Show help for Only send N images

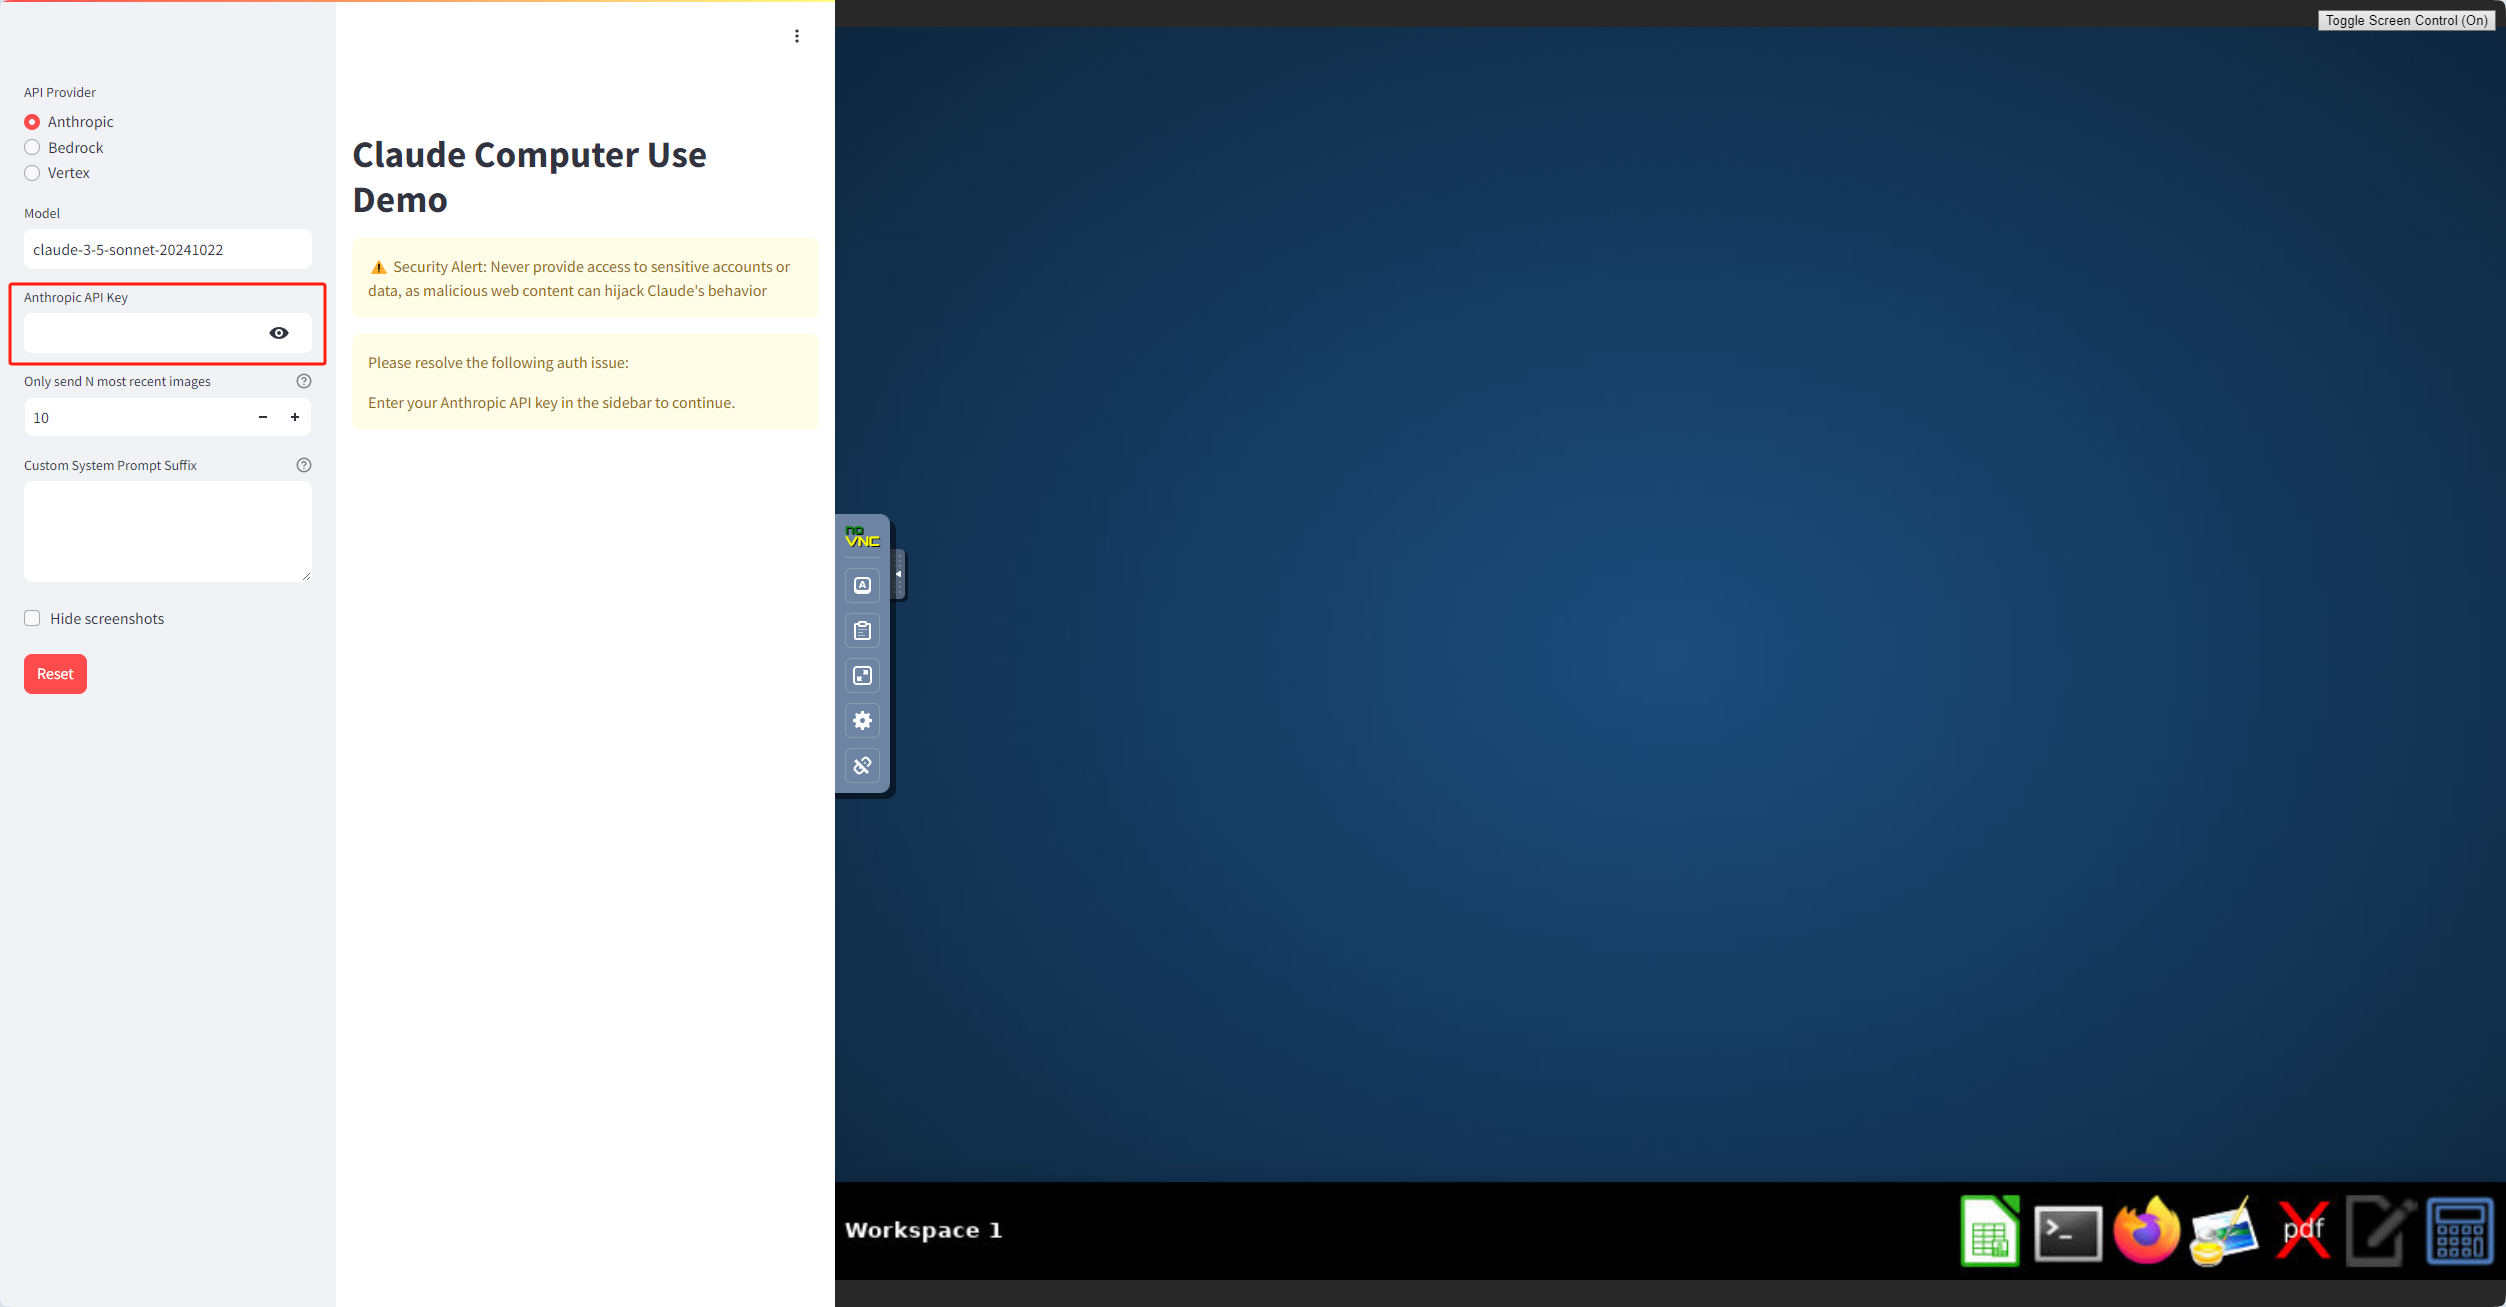(304, 381)
